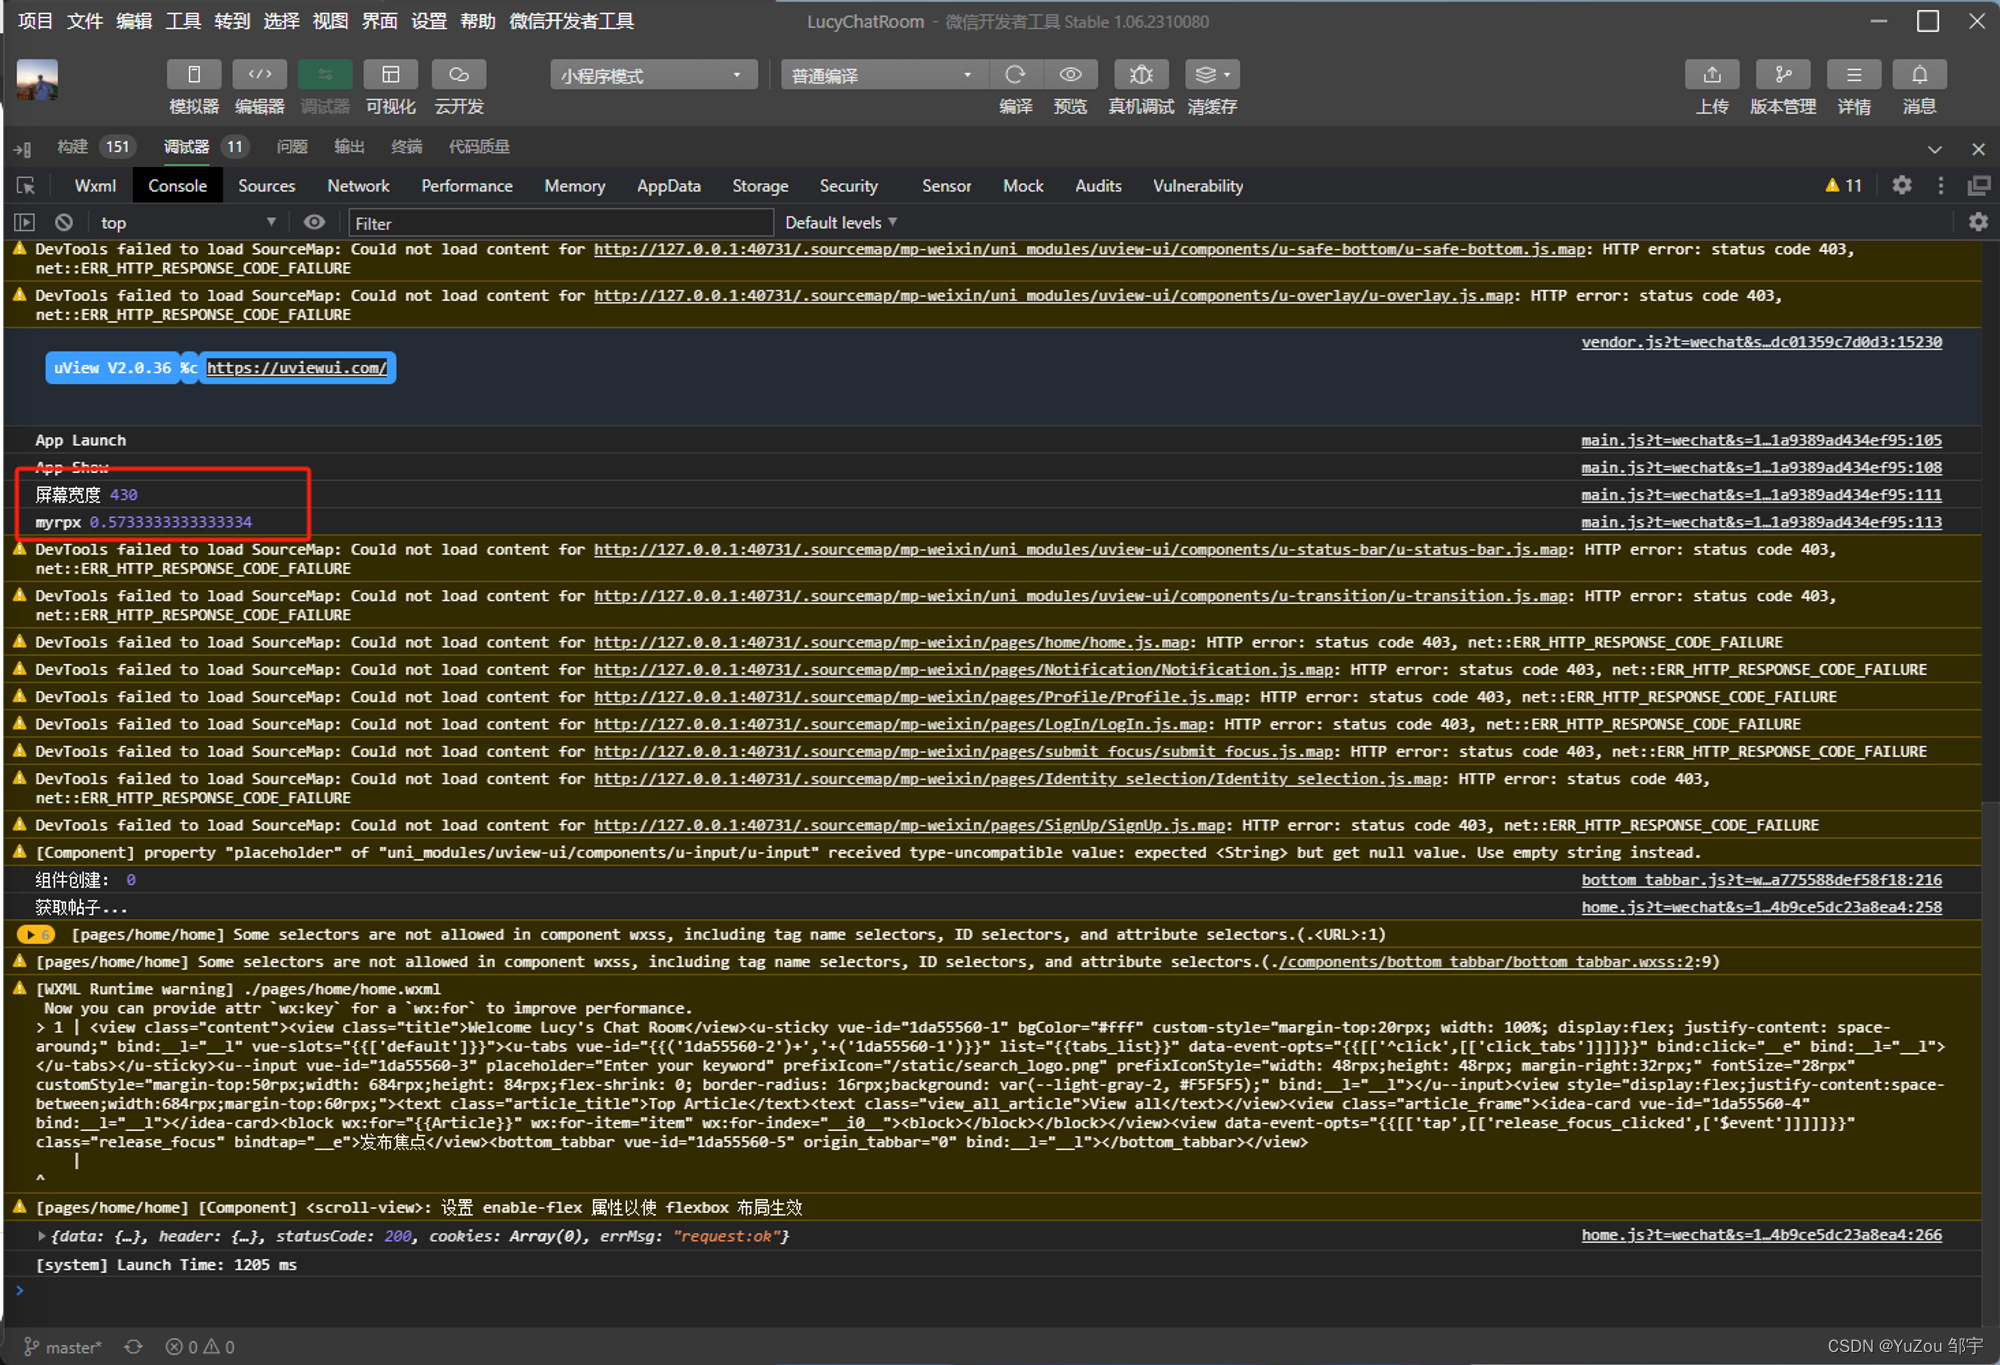This screenshot has height=1365, width=2000.
Task: Click the git sync icon
Action: pos(133,1347)
